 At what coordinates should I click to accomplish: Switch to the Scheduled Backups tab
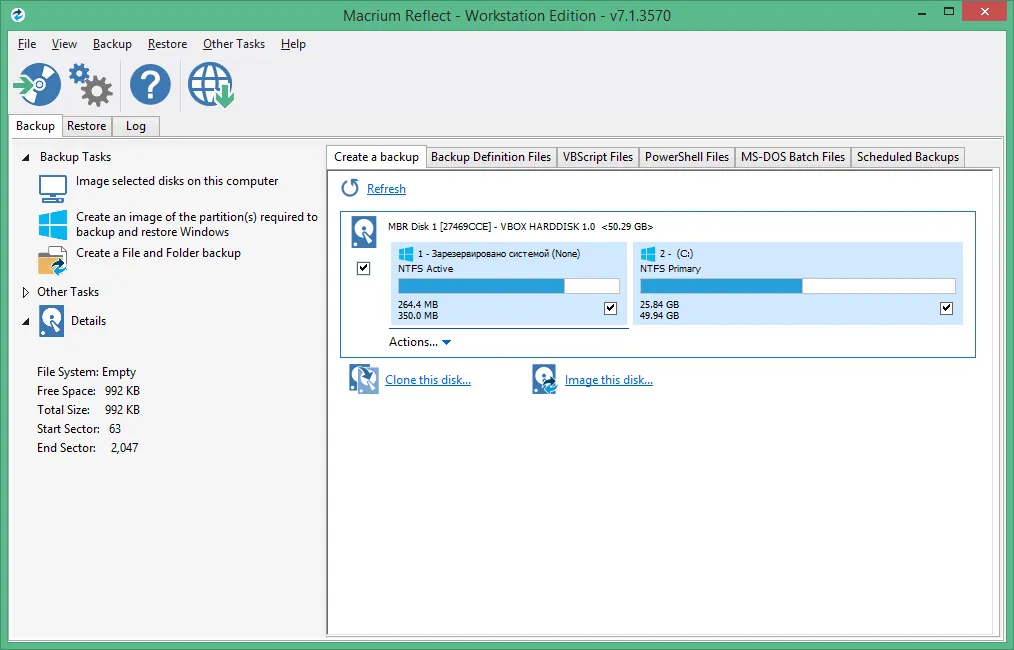click(x=907, y=157)
